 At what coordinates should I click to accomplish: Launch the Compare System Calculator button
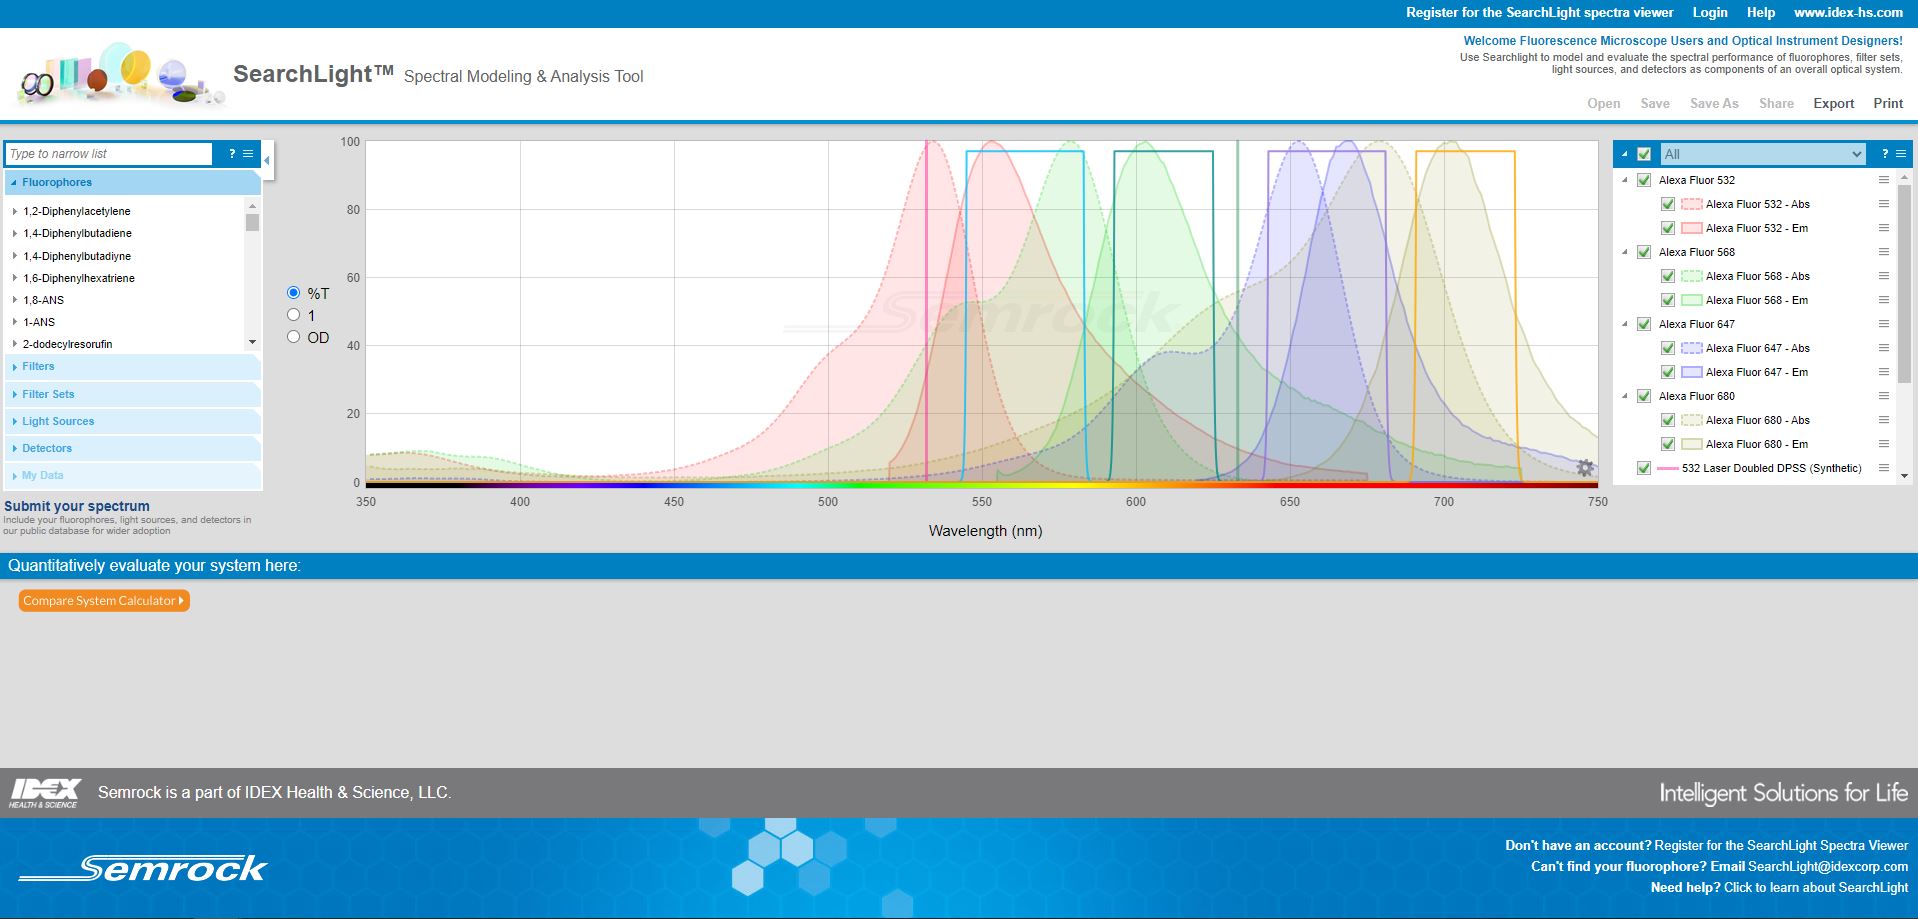point(104,601)
